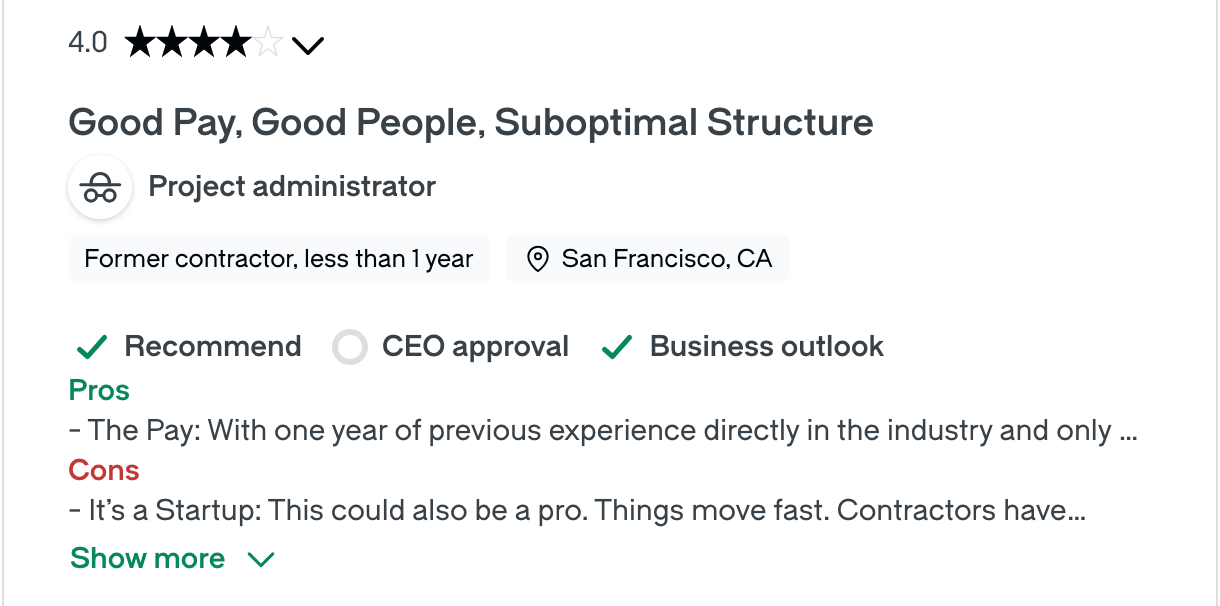
Task: Click the Pros heading
Action: 99,390
